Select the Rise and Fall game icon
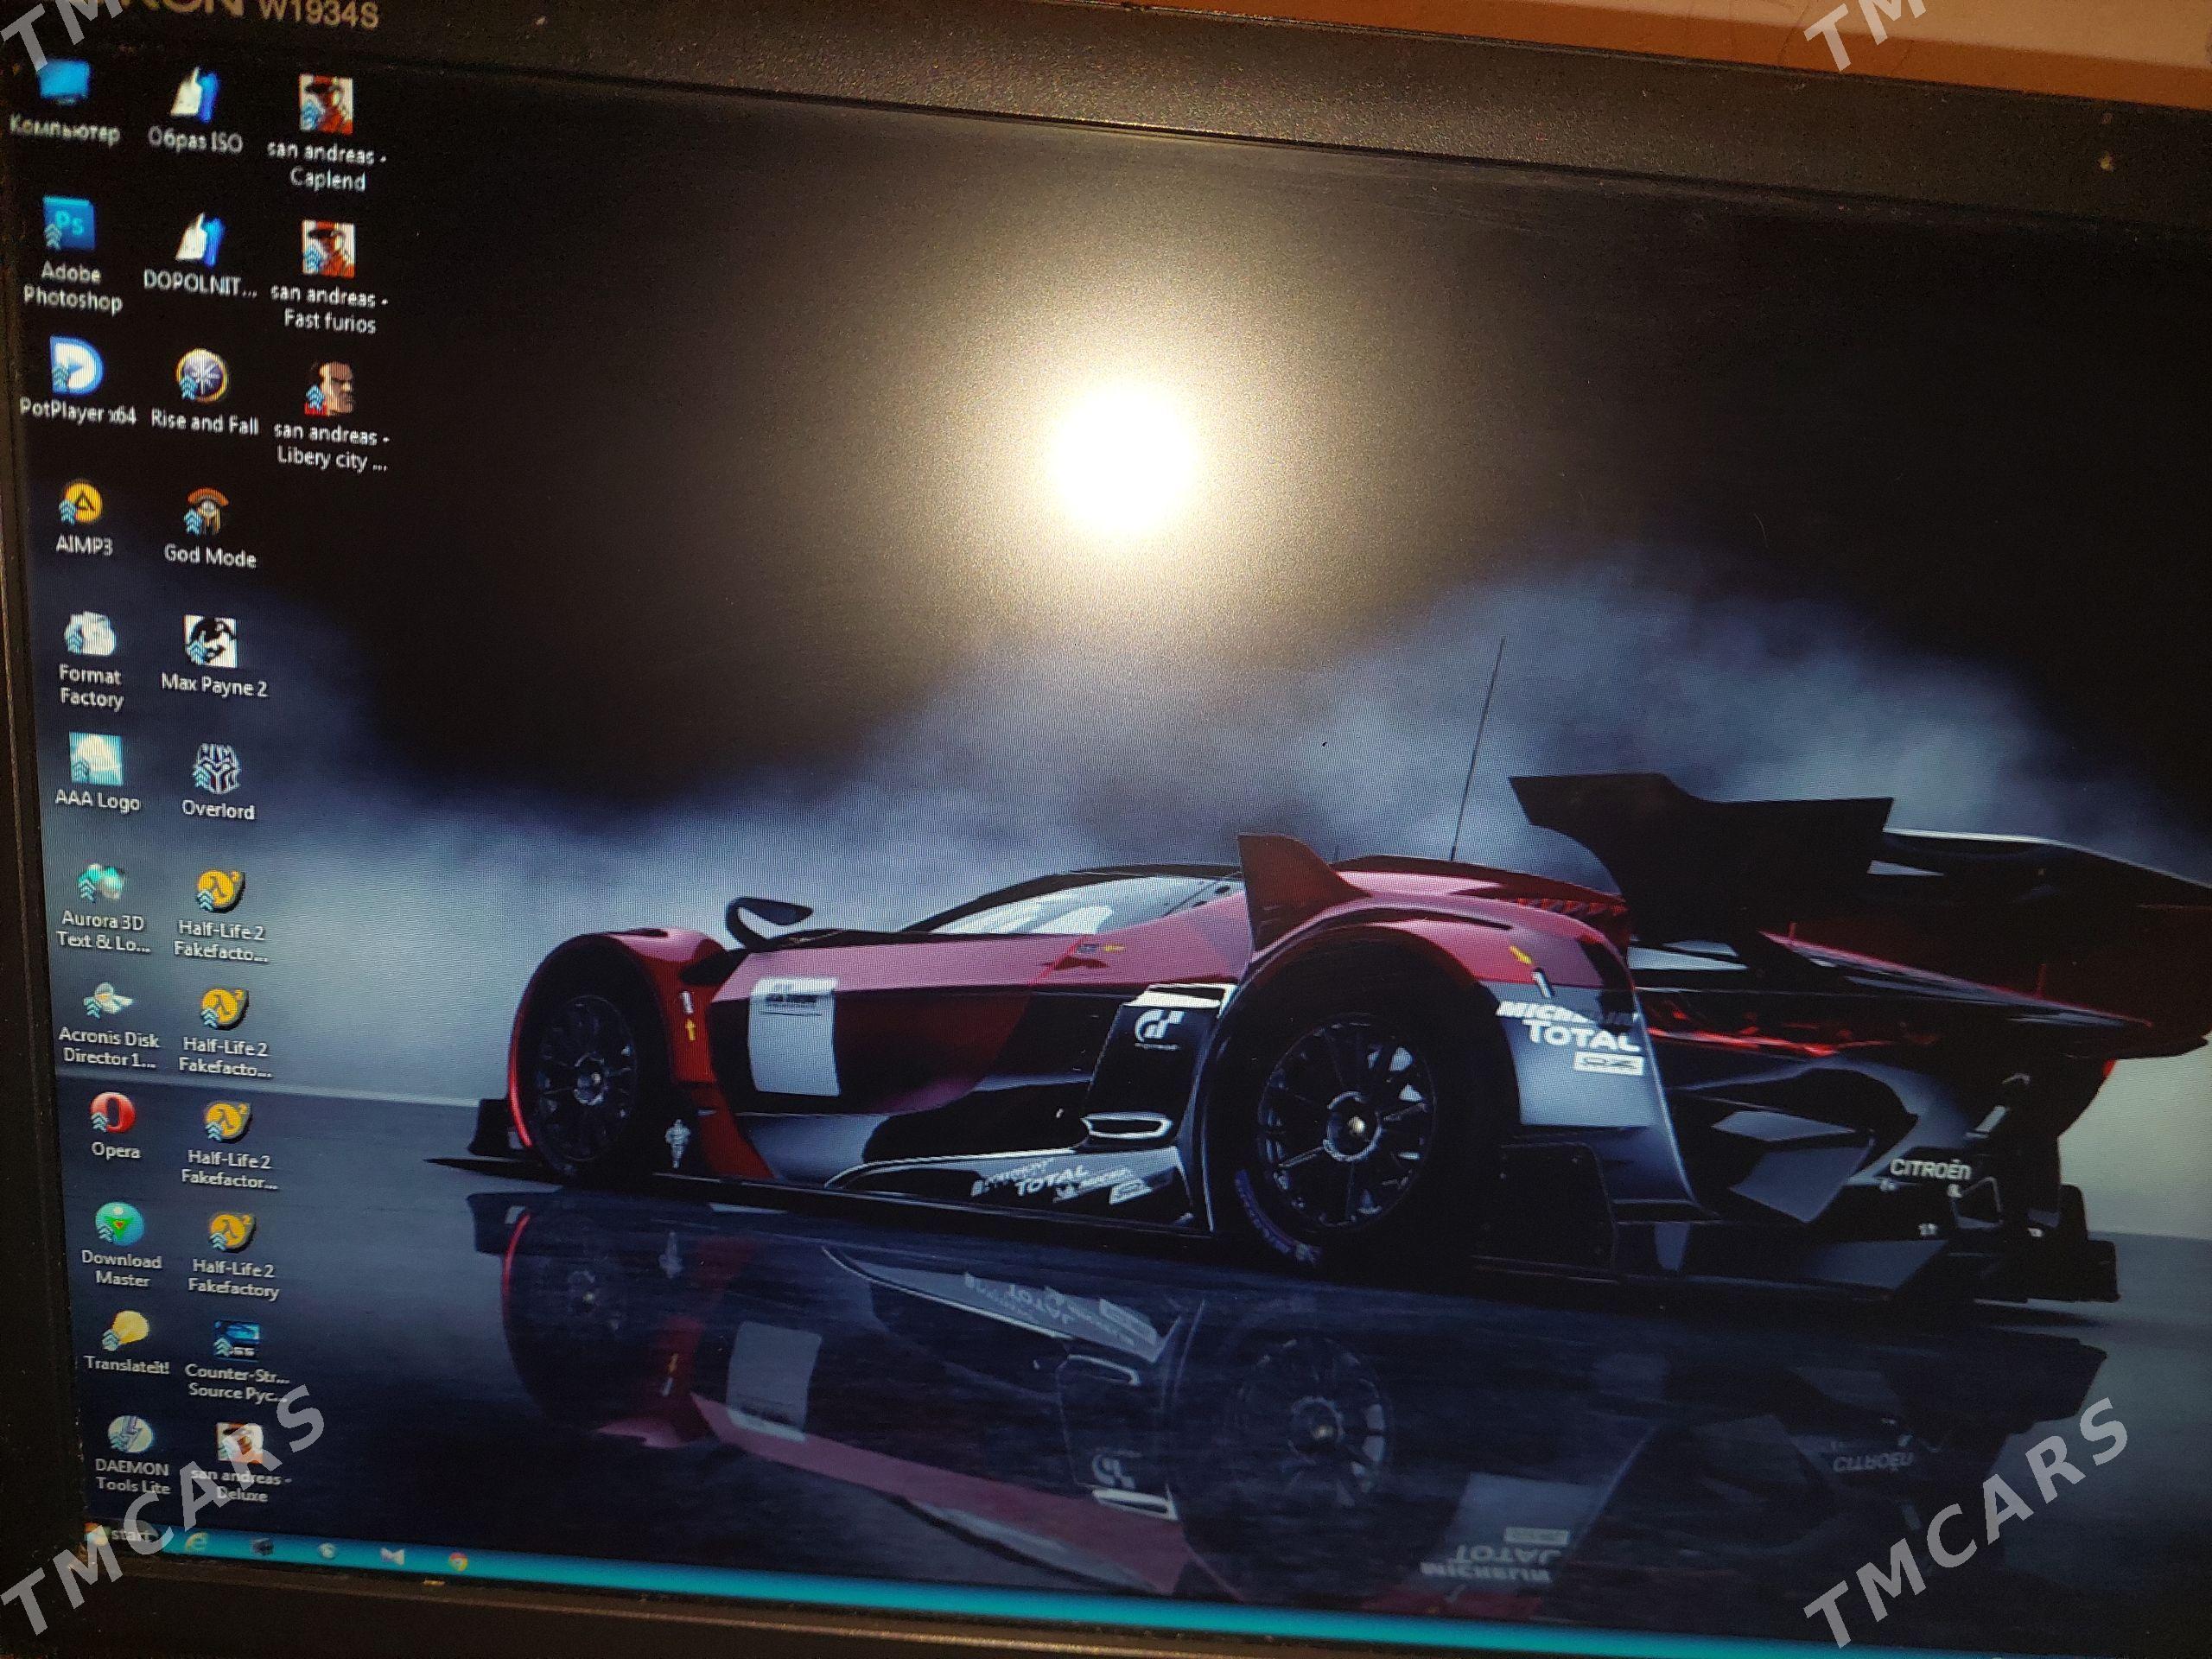 pos(203,392)
